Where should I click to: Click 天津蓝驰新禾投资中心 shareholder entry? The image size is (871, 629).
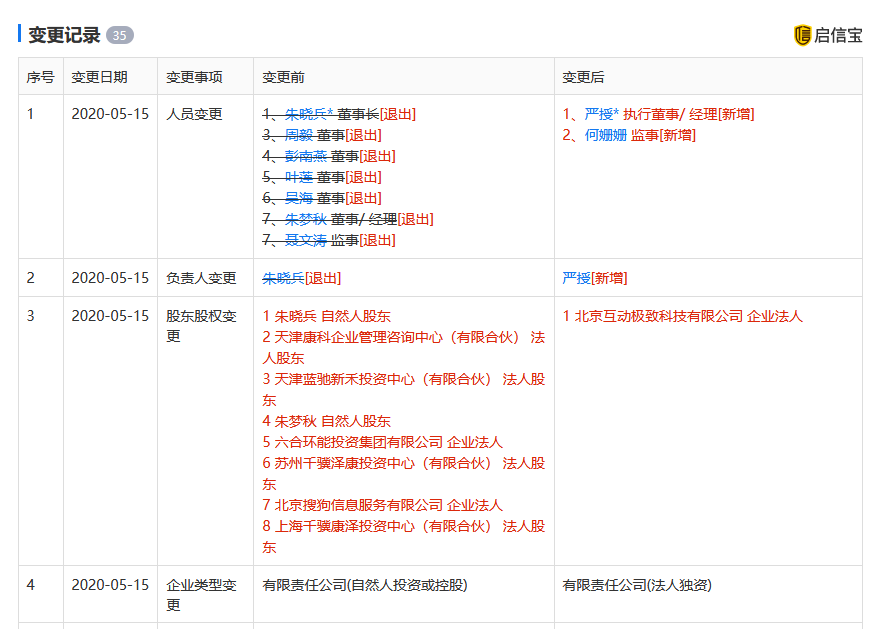(404, 390)
